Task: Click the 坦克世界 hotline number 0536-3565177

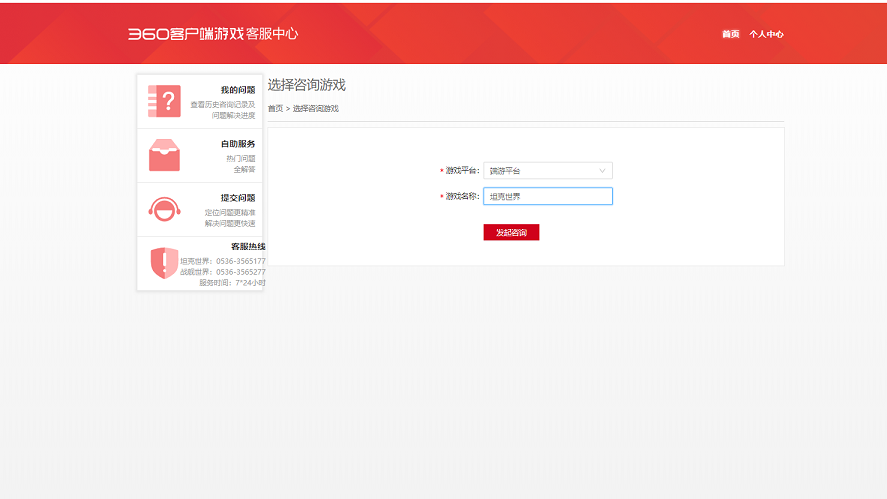Action: coord(240,261)
